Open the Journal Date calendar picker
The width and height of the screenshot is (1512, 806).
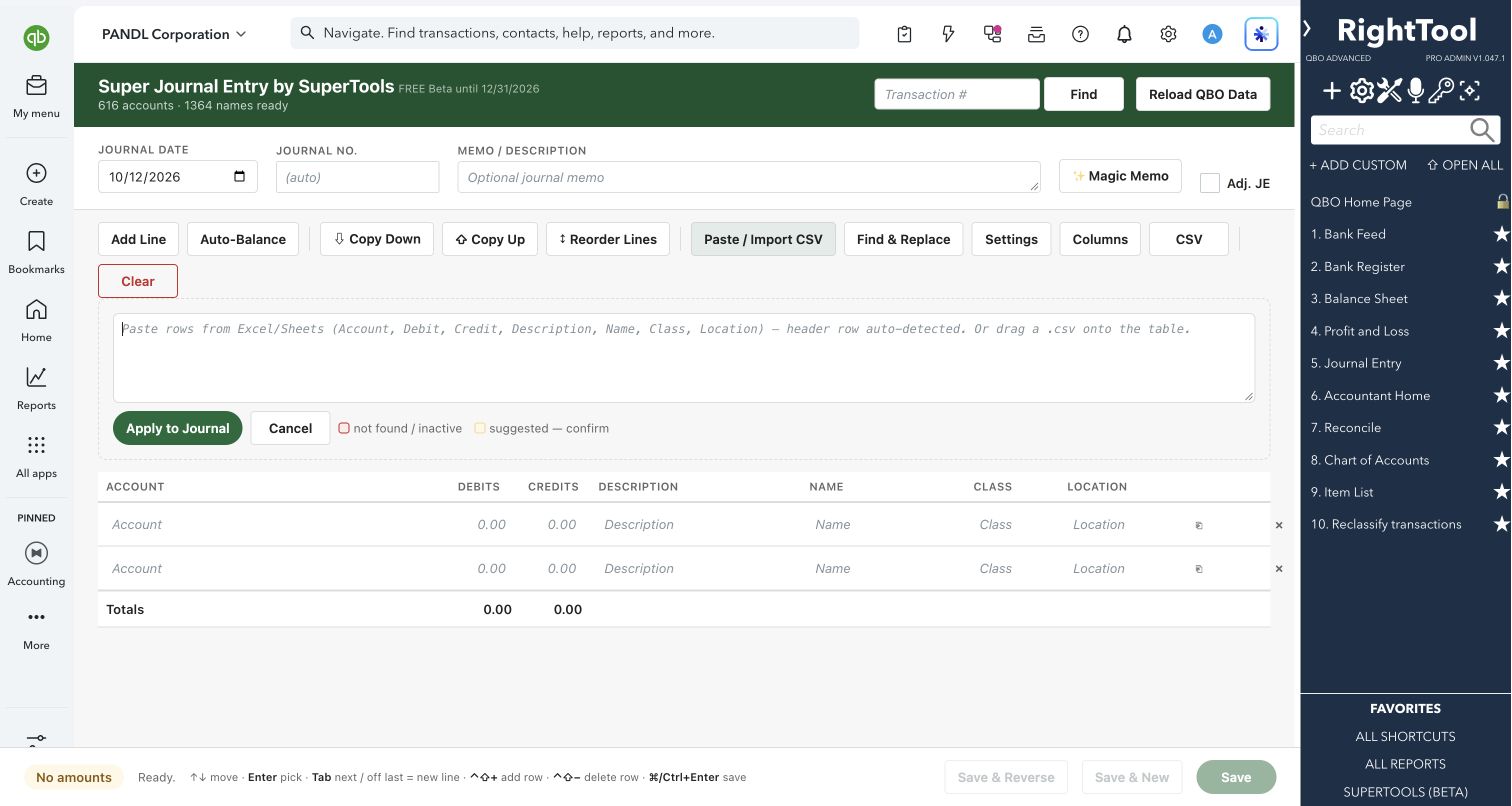[x=239, y=177]
